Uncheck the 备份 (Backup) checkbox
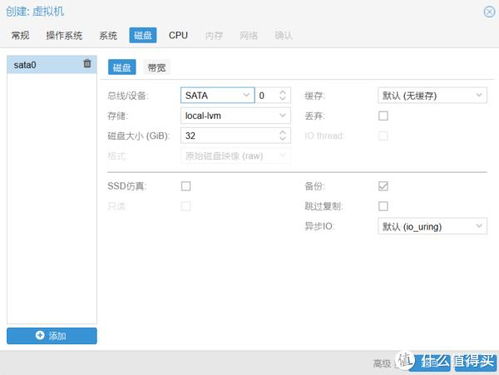Screen dimensions: 499x375 pos(383,186)
